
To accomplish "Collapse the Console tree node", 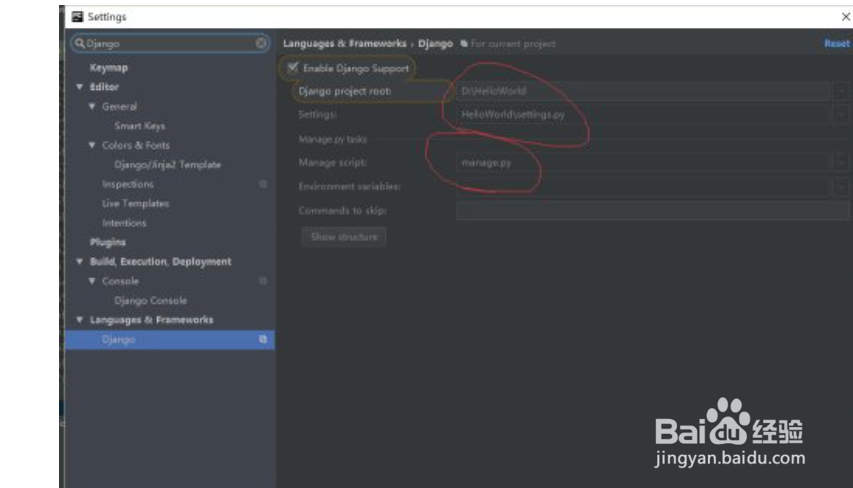I will click(x=92, y=281).
